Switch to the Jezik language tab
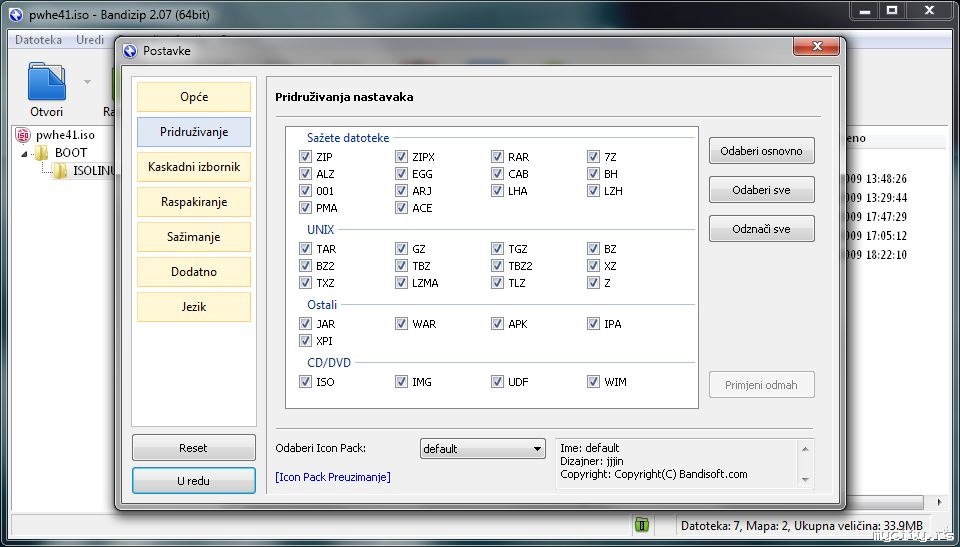Image resolution: width=960 pixels, height=547 pixels. 194,306
